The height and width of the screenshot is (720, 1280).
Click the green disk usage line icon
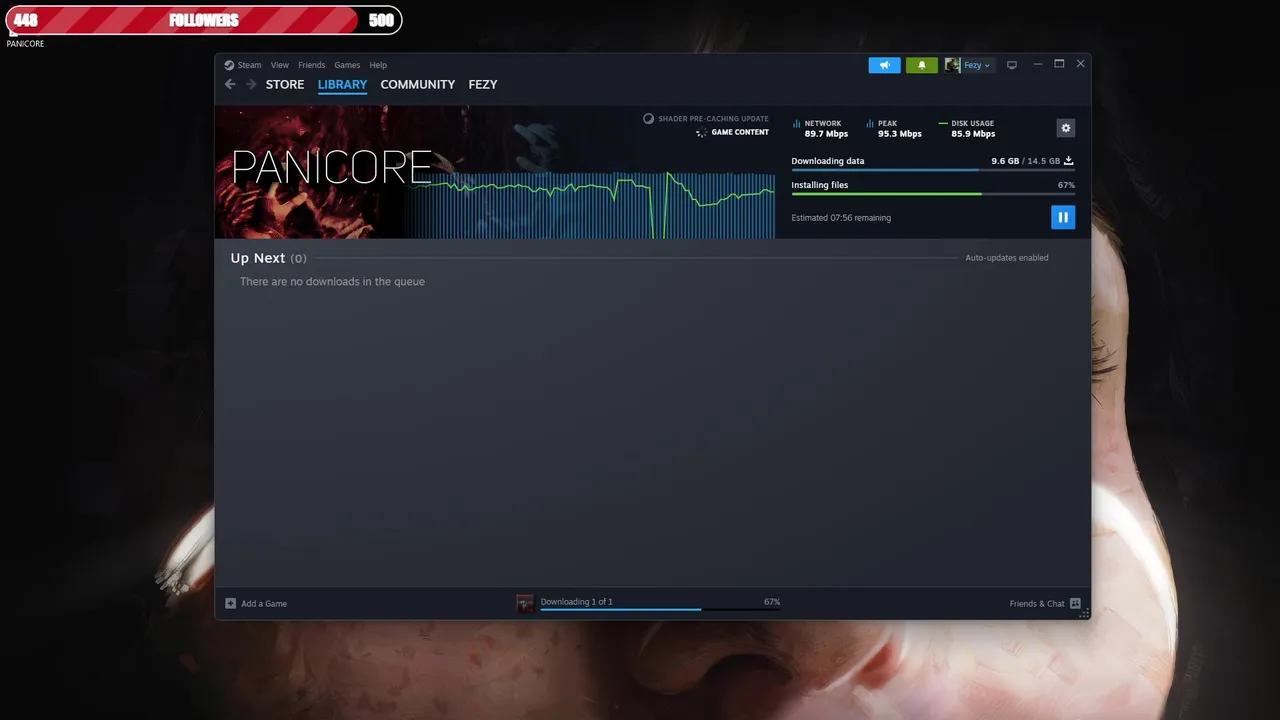pos(943,124)
